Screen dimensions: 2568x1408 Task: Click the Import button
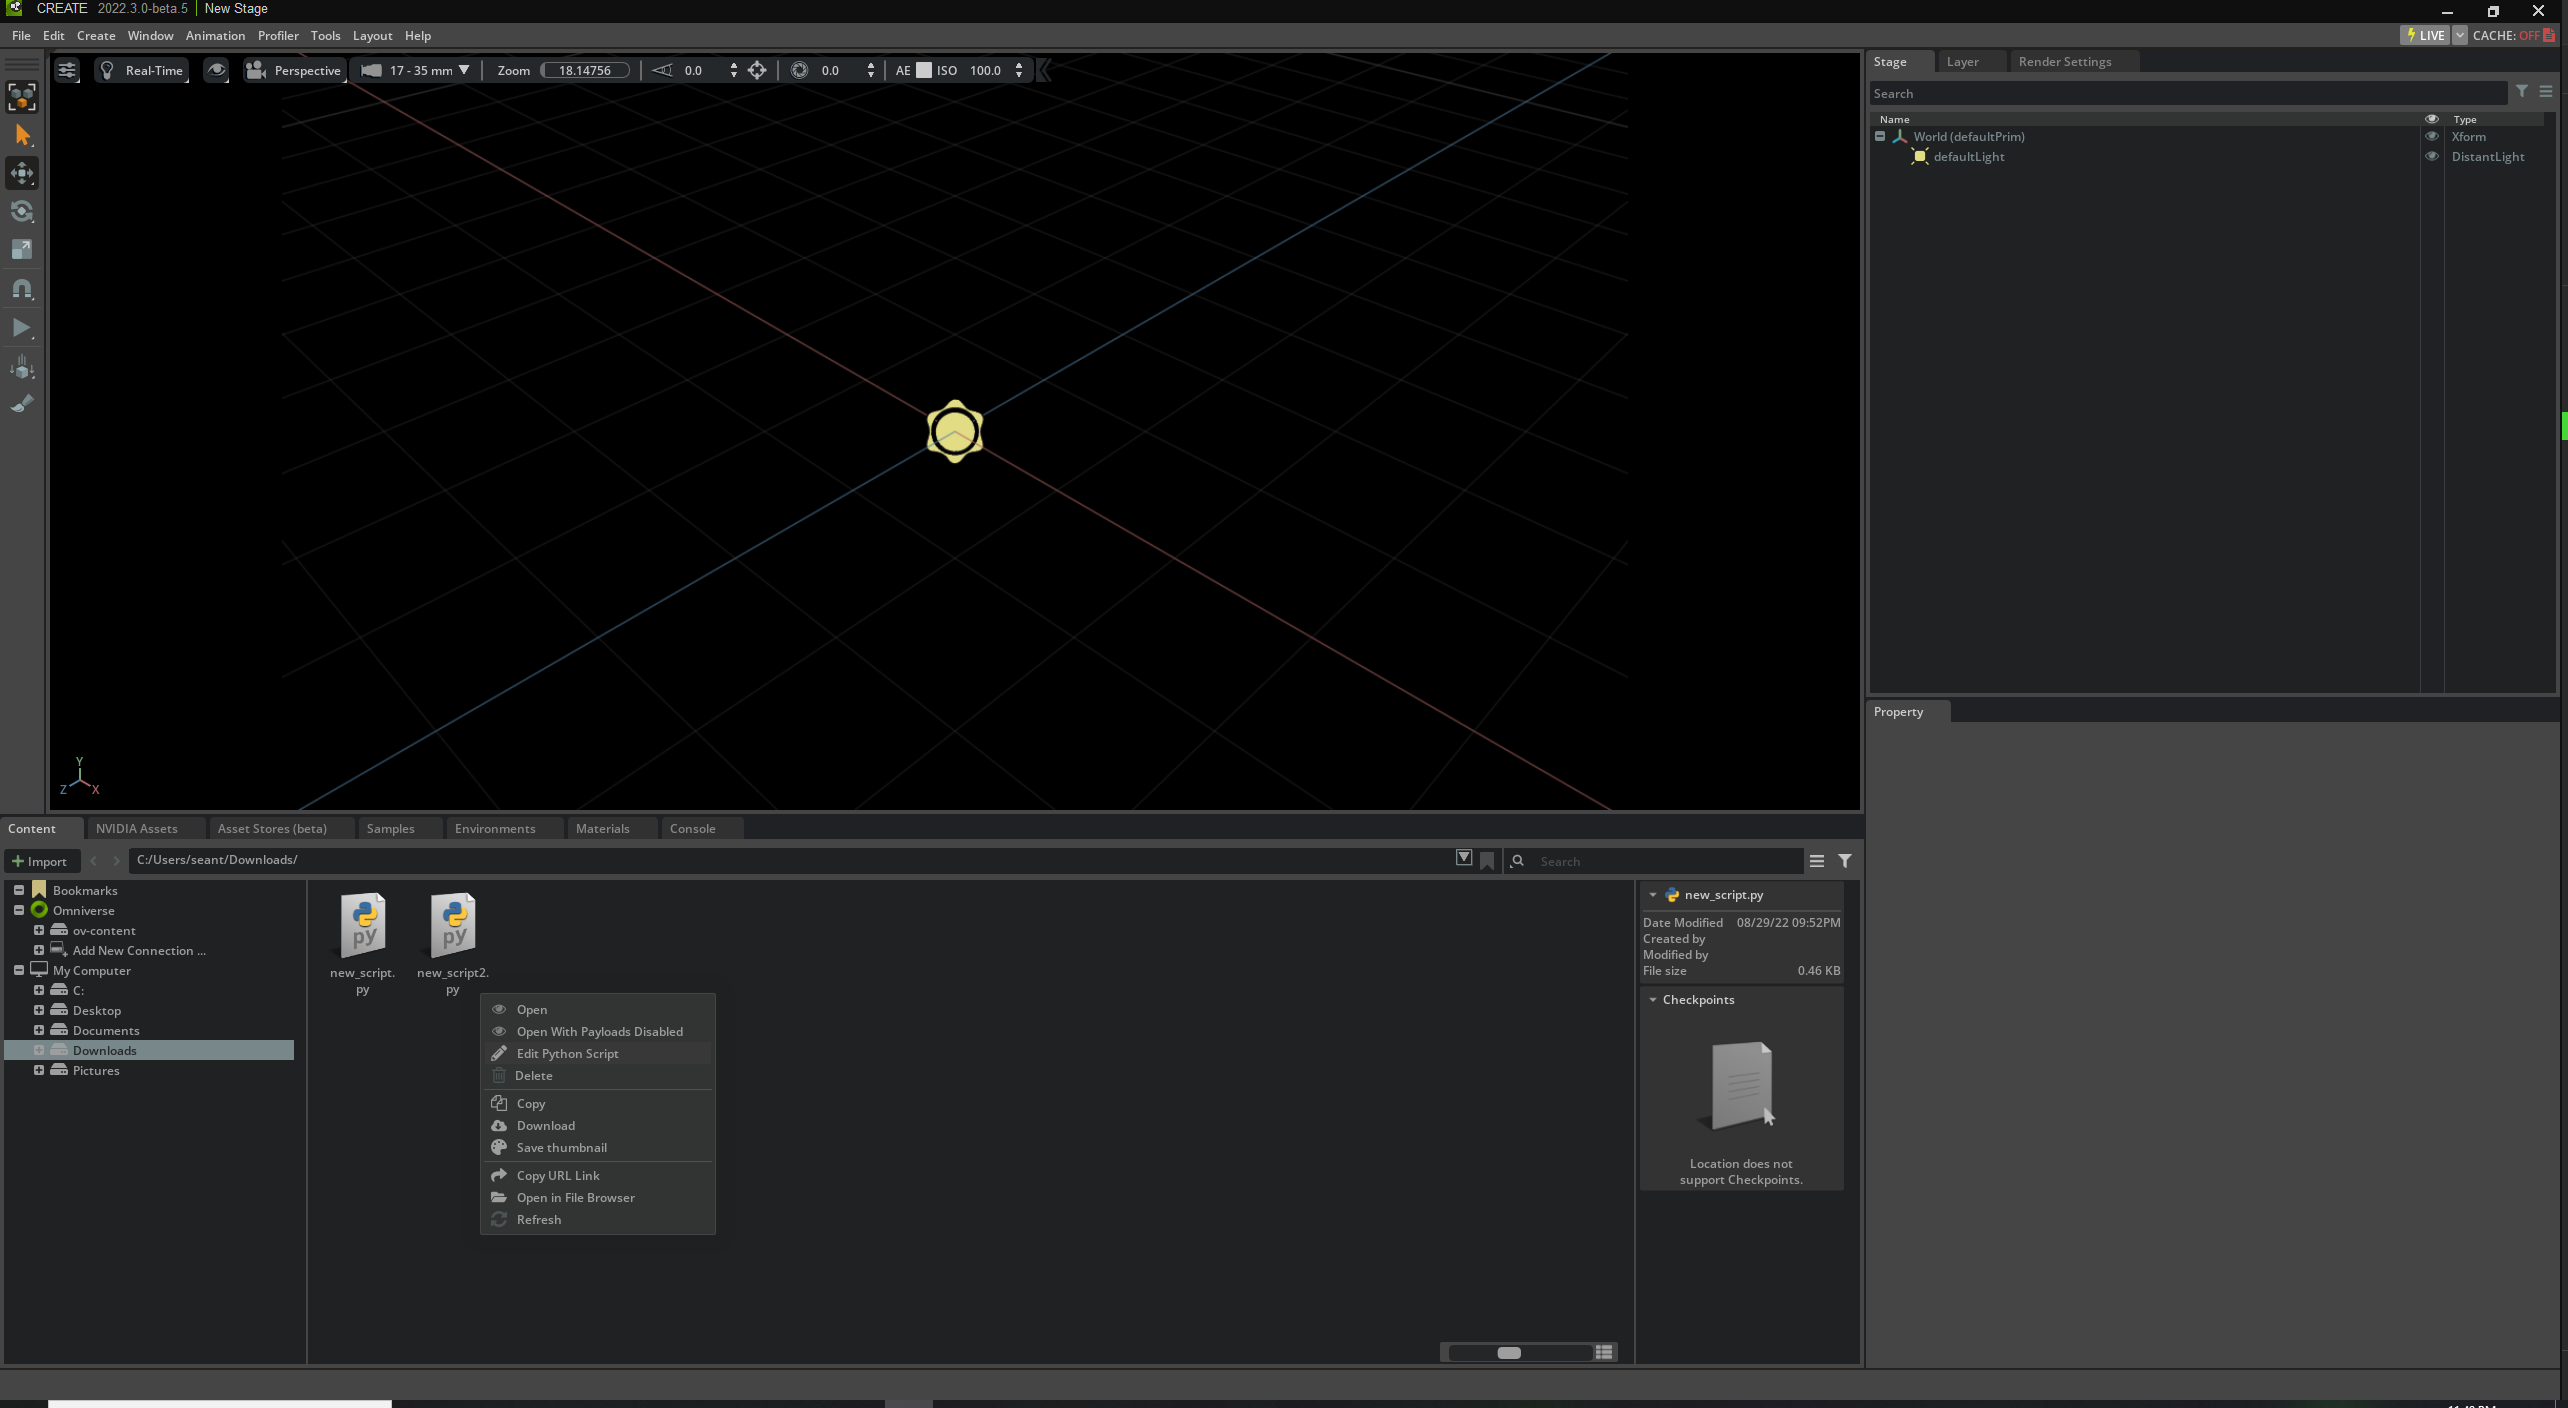(40, 861)
